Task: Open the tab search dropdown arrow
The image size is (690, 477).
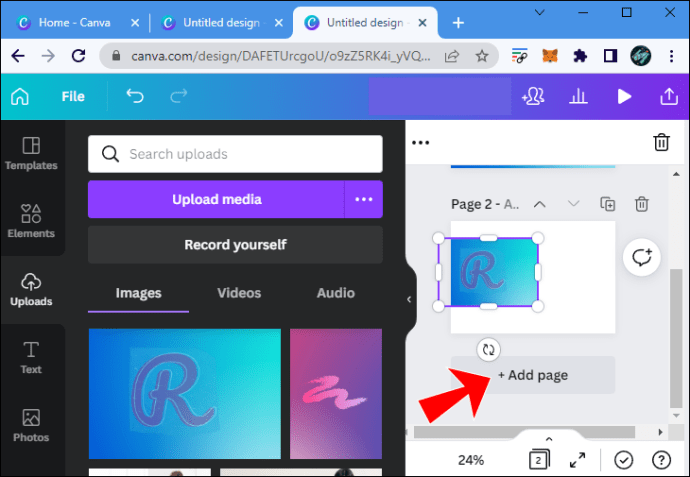Action: pos(540,12)
